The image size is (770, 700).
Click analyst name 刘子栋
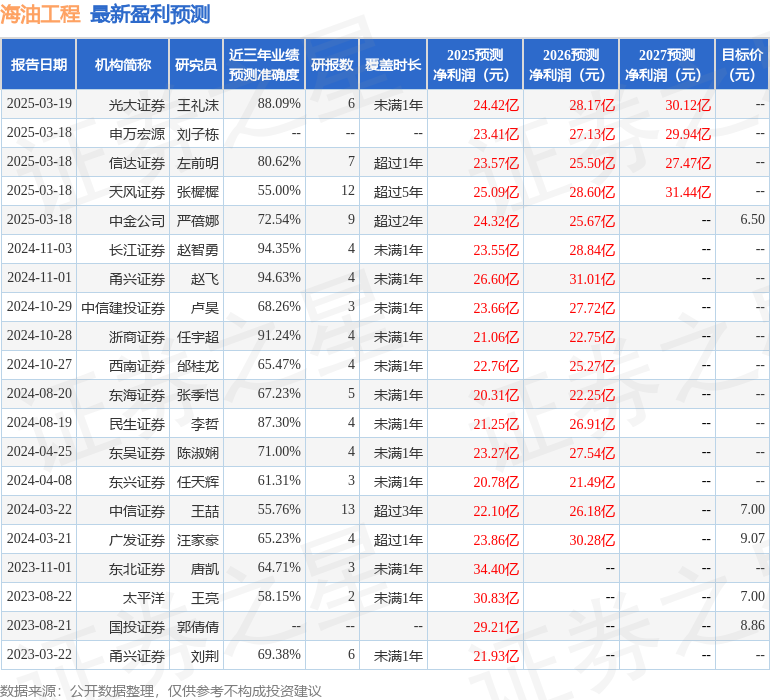click(x=198, y=134)
